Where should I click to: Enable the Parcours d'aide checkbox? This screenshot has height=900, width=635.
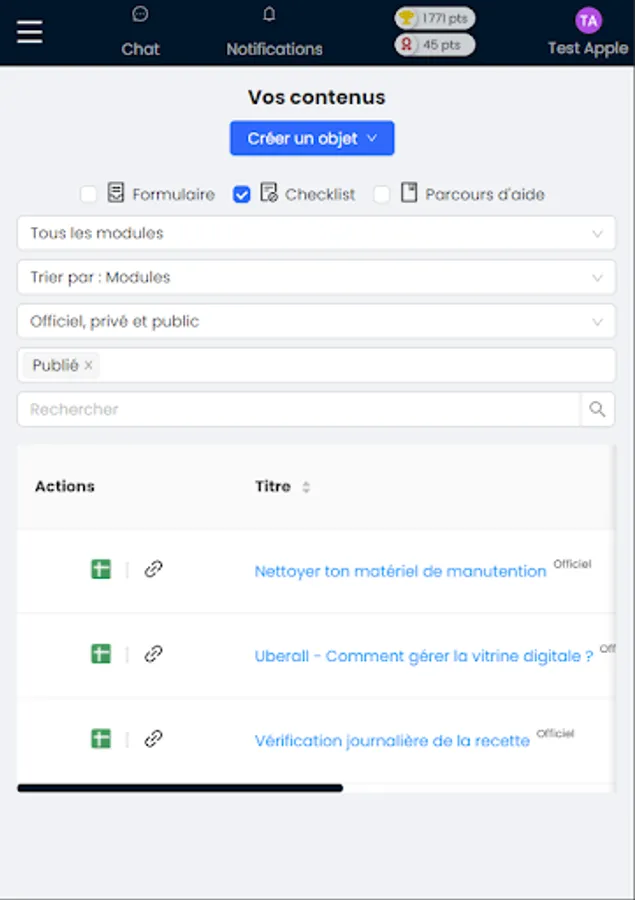tap(382, 194)
